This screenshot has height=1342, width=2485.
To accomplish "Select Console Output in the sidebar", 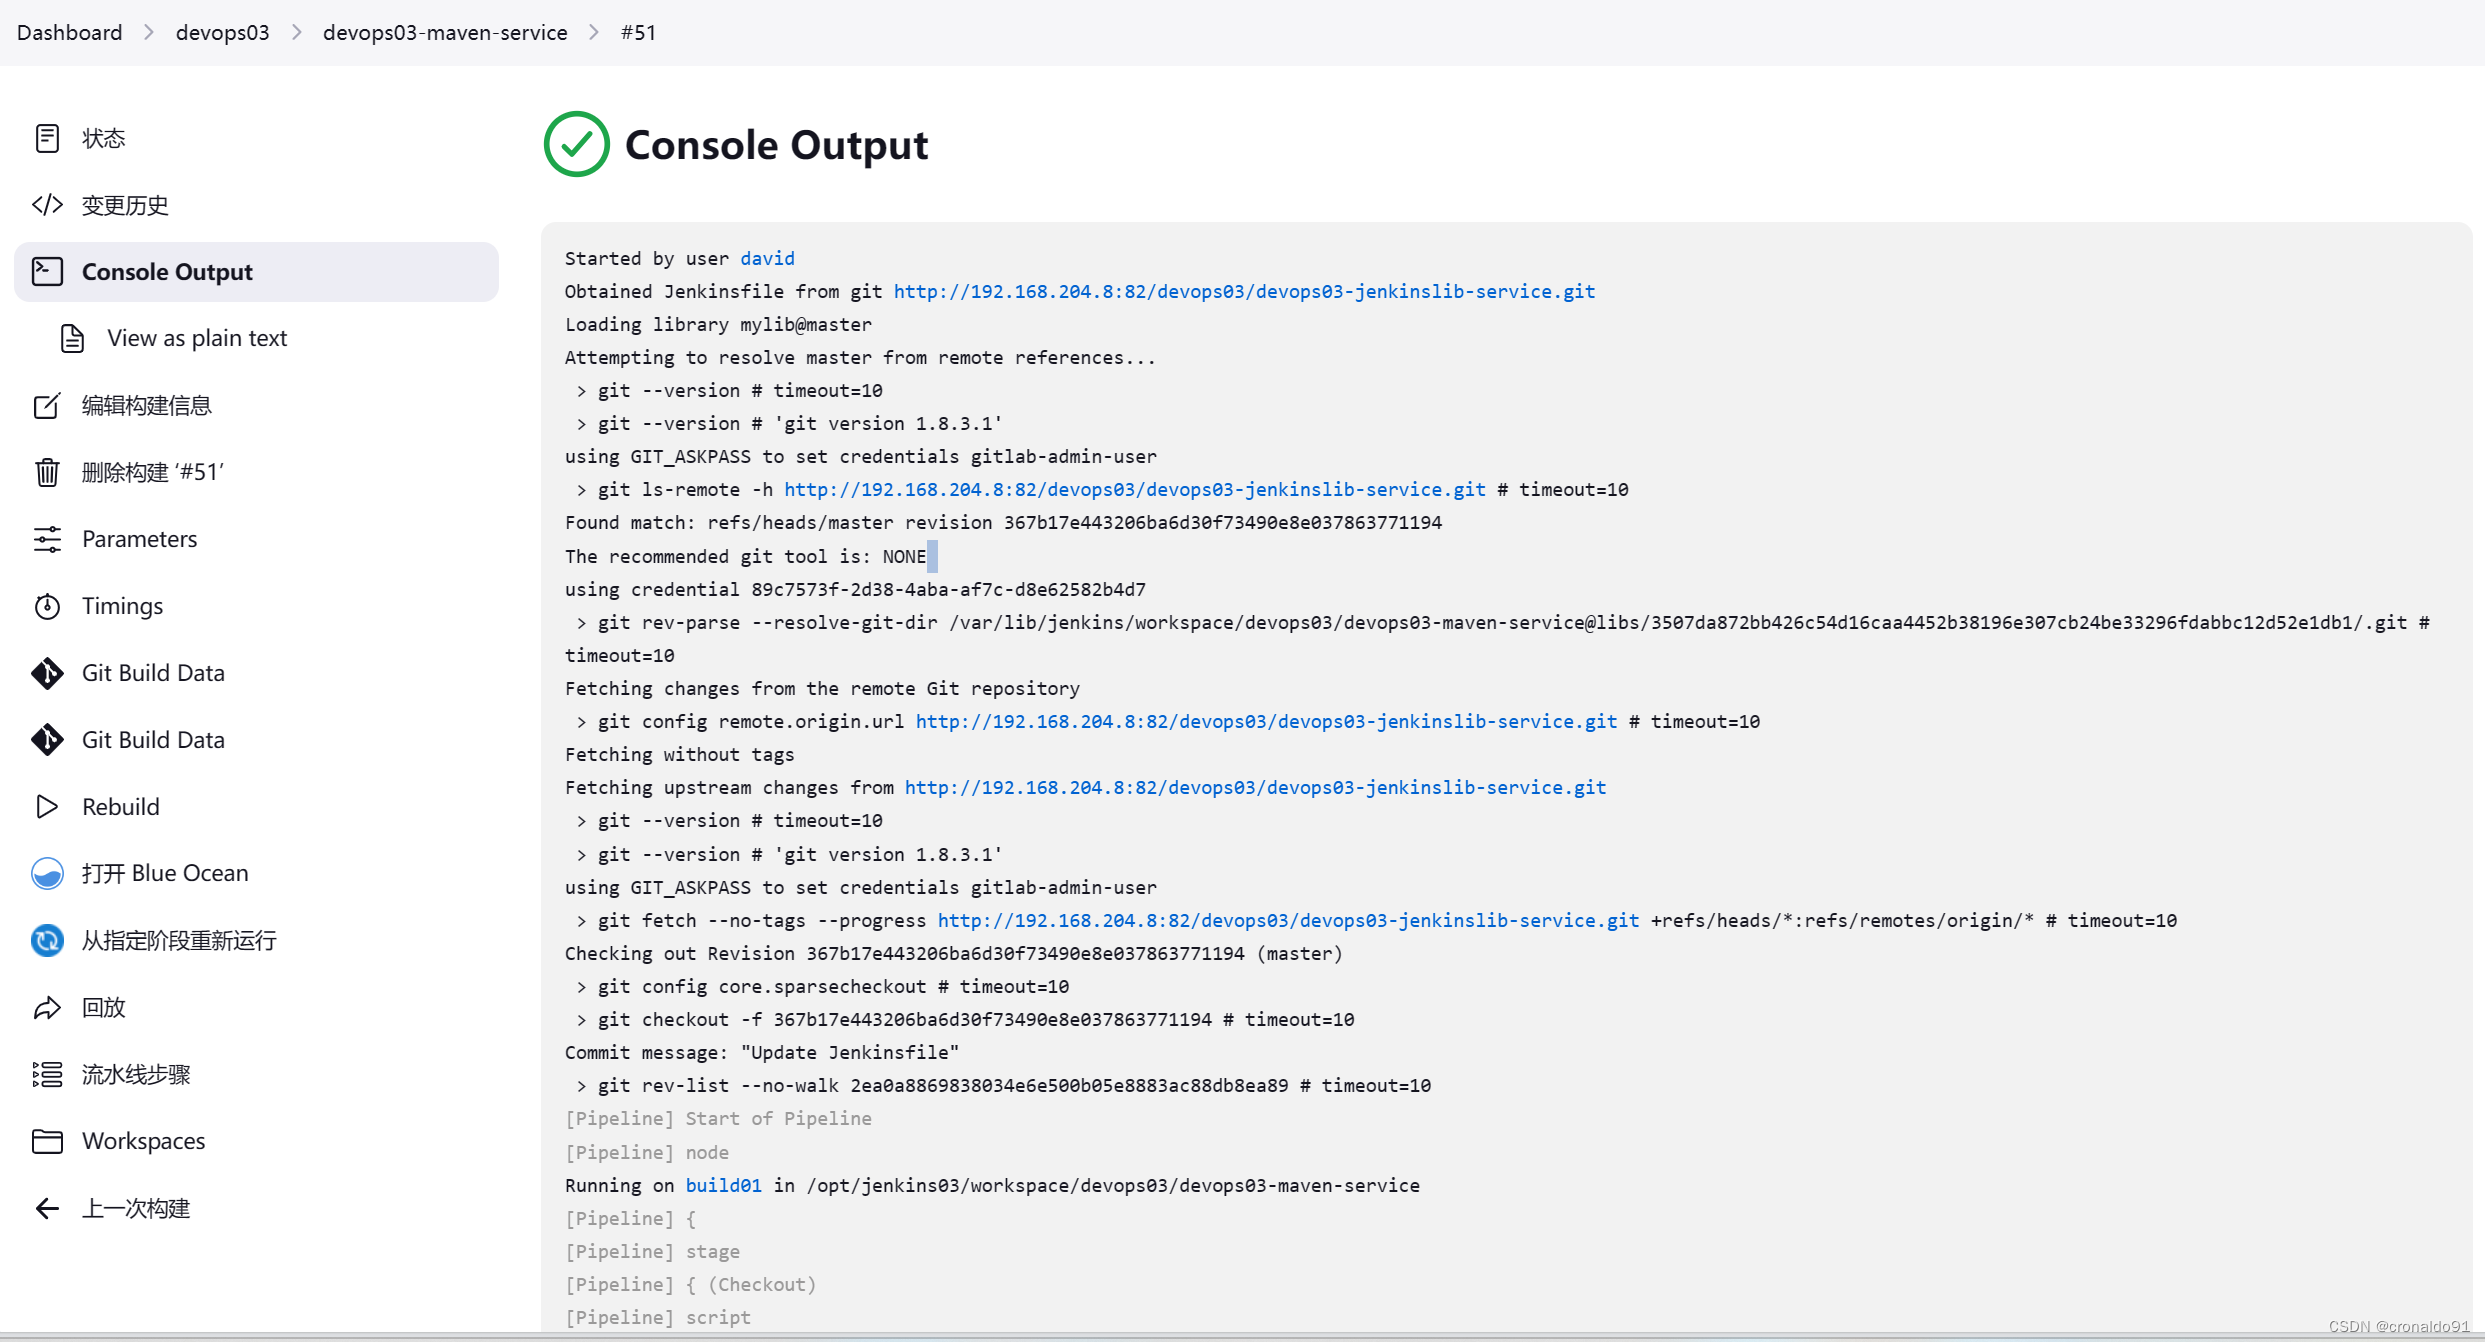I will tap(256, 272).
